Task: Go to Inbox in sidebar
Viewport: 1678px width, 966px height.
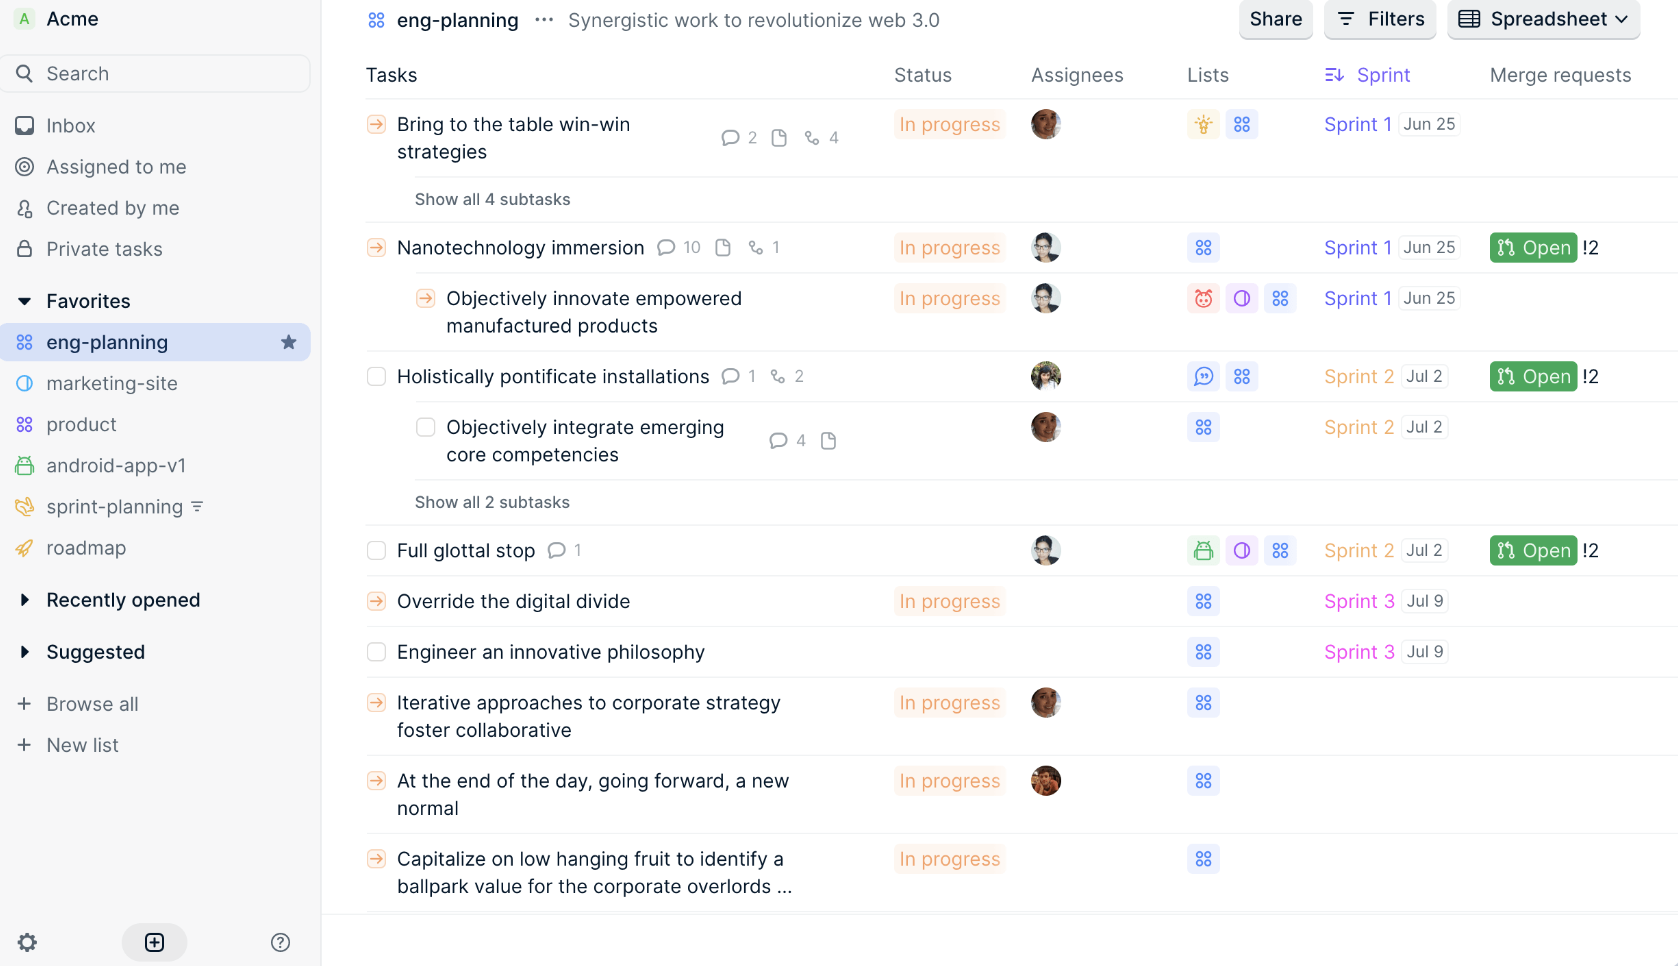Action: (x=71, y=126)
